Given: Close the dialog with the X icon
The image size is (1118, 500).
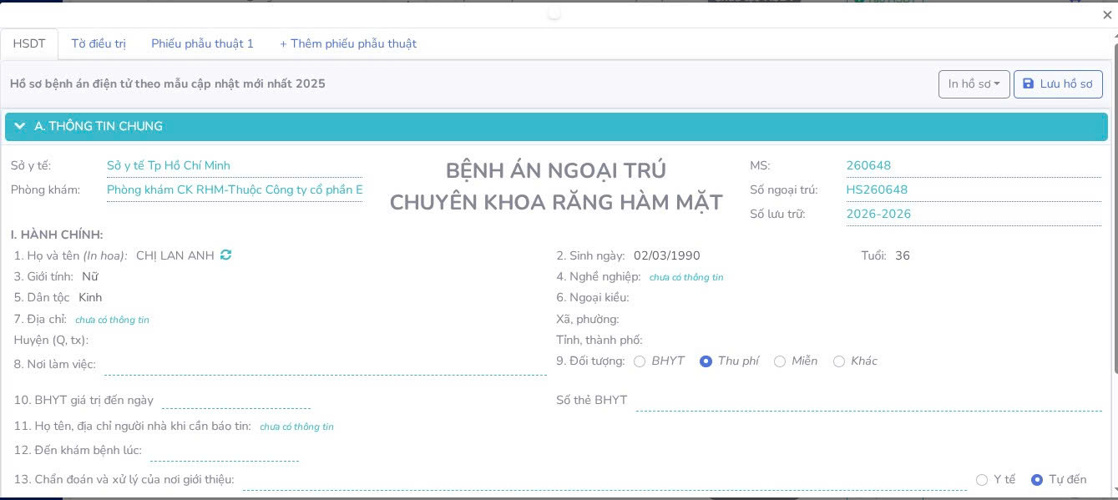Looking at the screenshot, I should click(1107, 15).
